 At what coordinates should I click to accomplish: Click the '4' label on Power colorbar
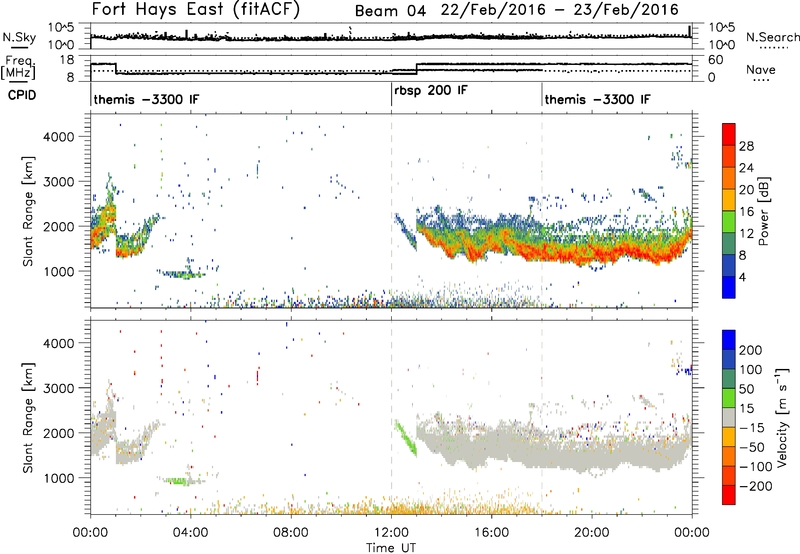[x=743, y=277]
